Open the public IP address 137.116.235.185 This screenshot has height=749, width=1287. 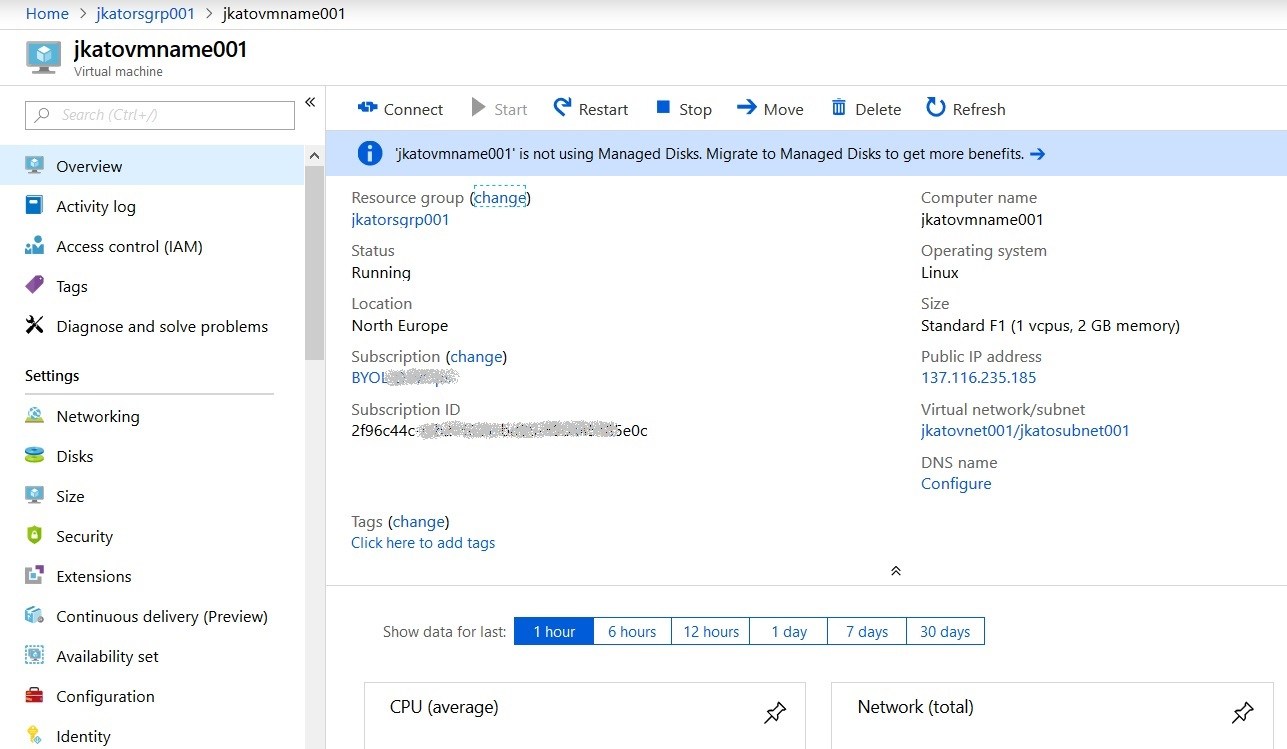coord(979,378)
